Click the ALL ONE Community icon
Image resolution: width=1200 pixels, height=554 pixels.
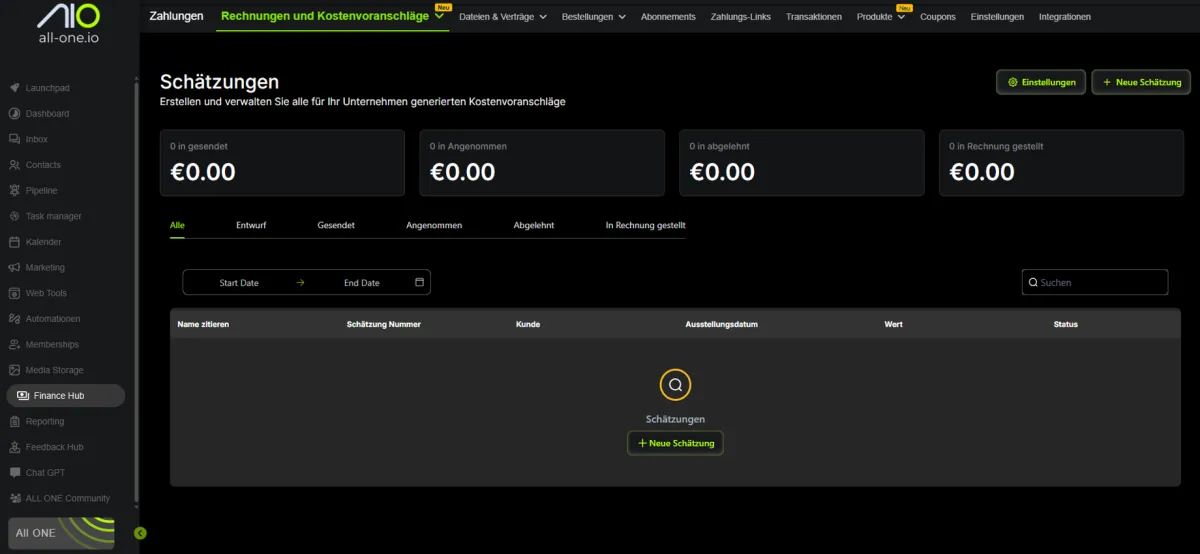pos(15,498)
